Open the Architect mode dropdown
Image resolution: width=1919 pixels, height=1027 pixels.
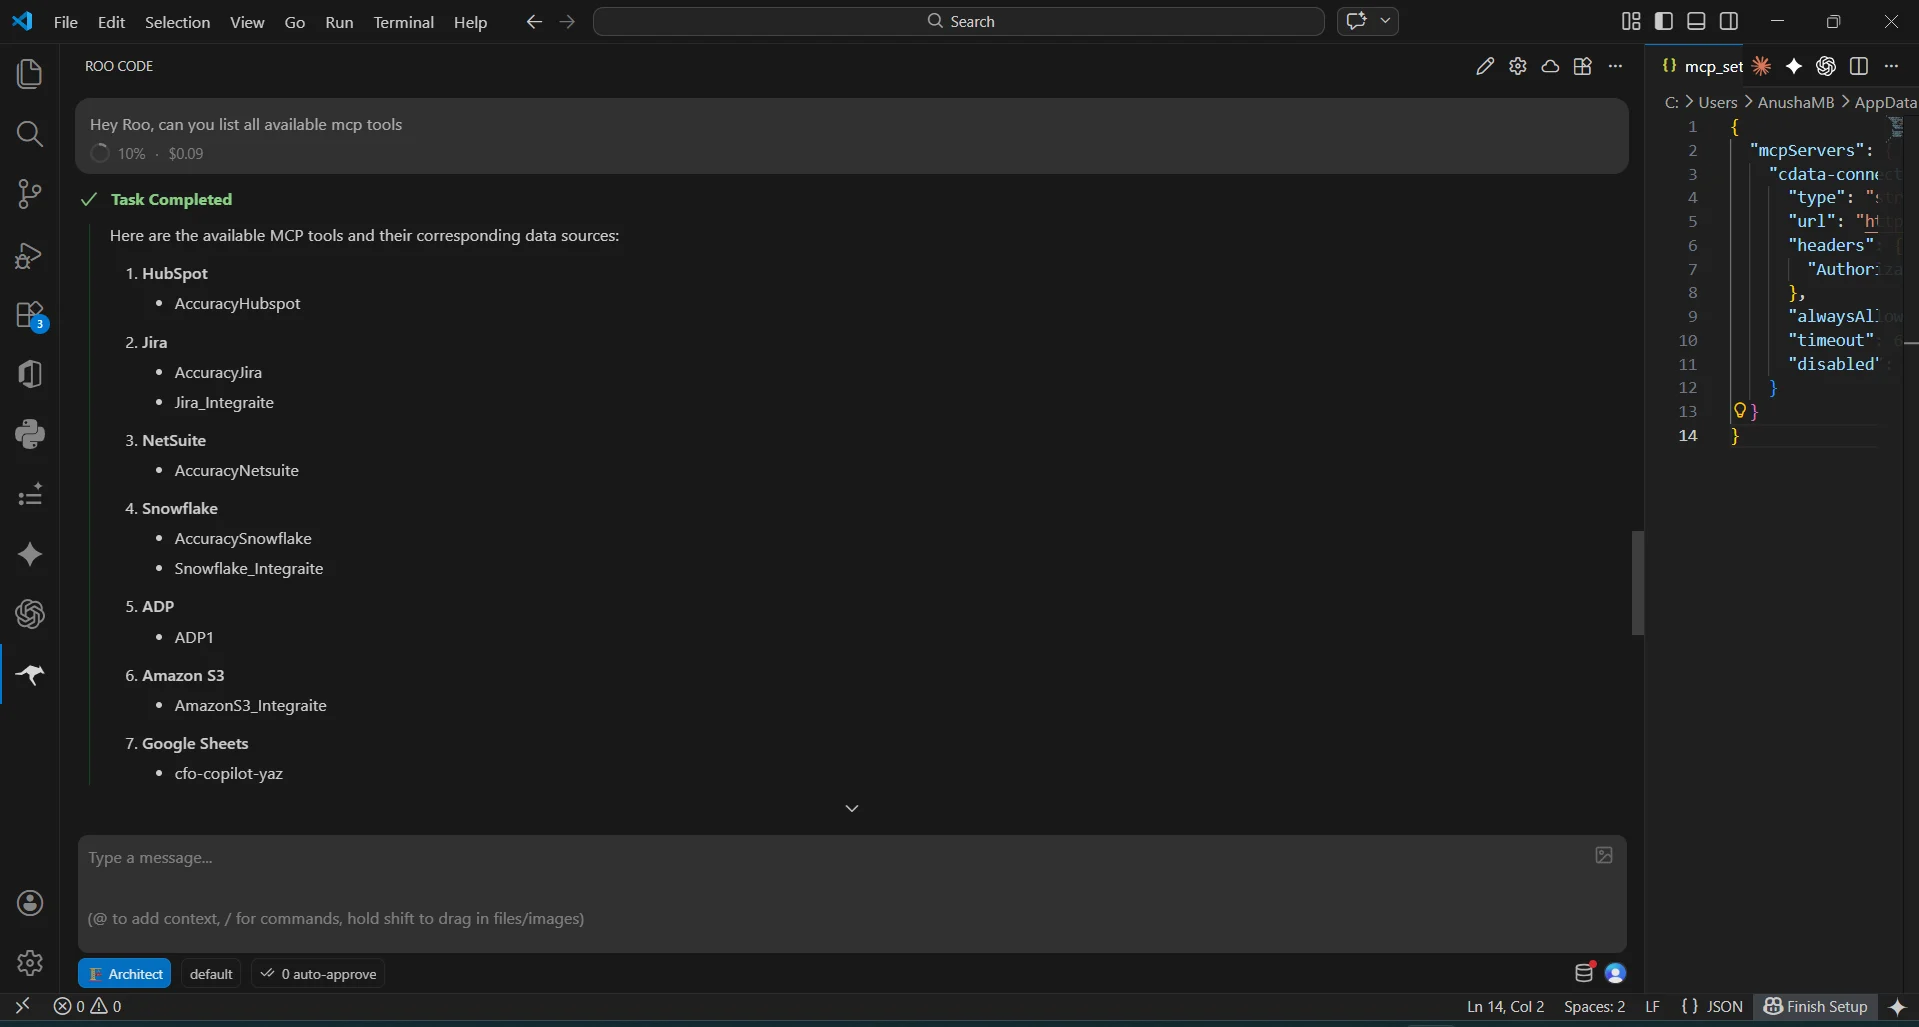coord(125,974)
